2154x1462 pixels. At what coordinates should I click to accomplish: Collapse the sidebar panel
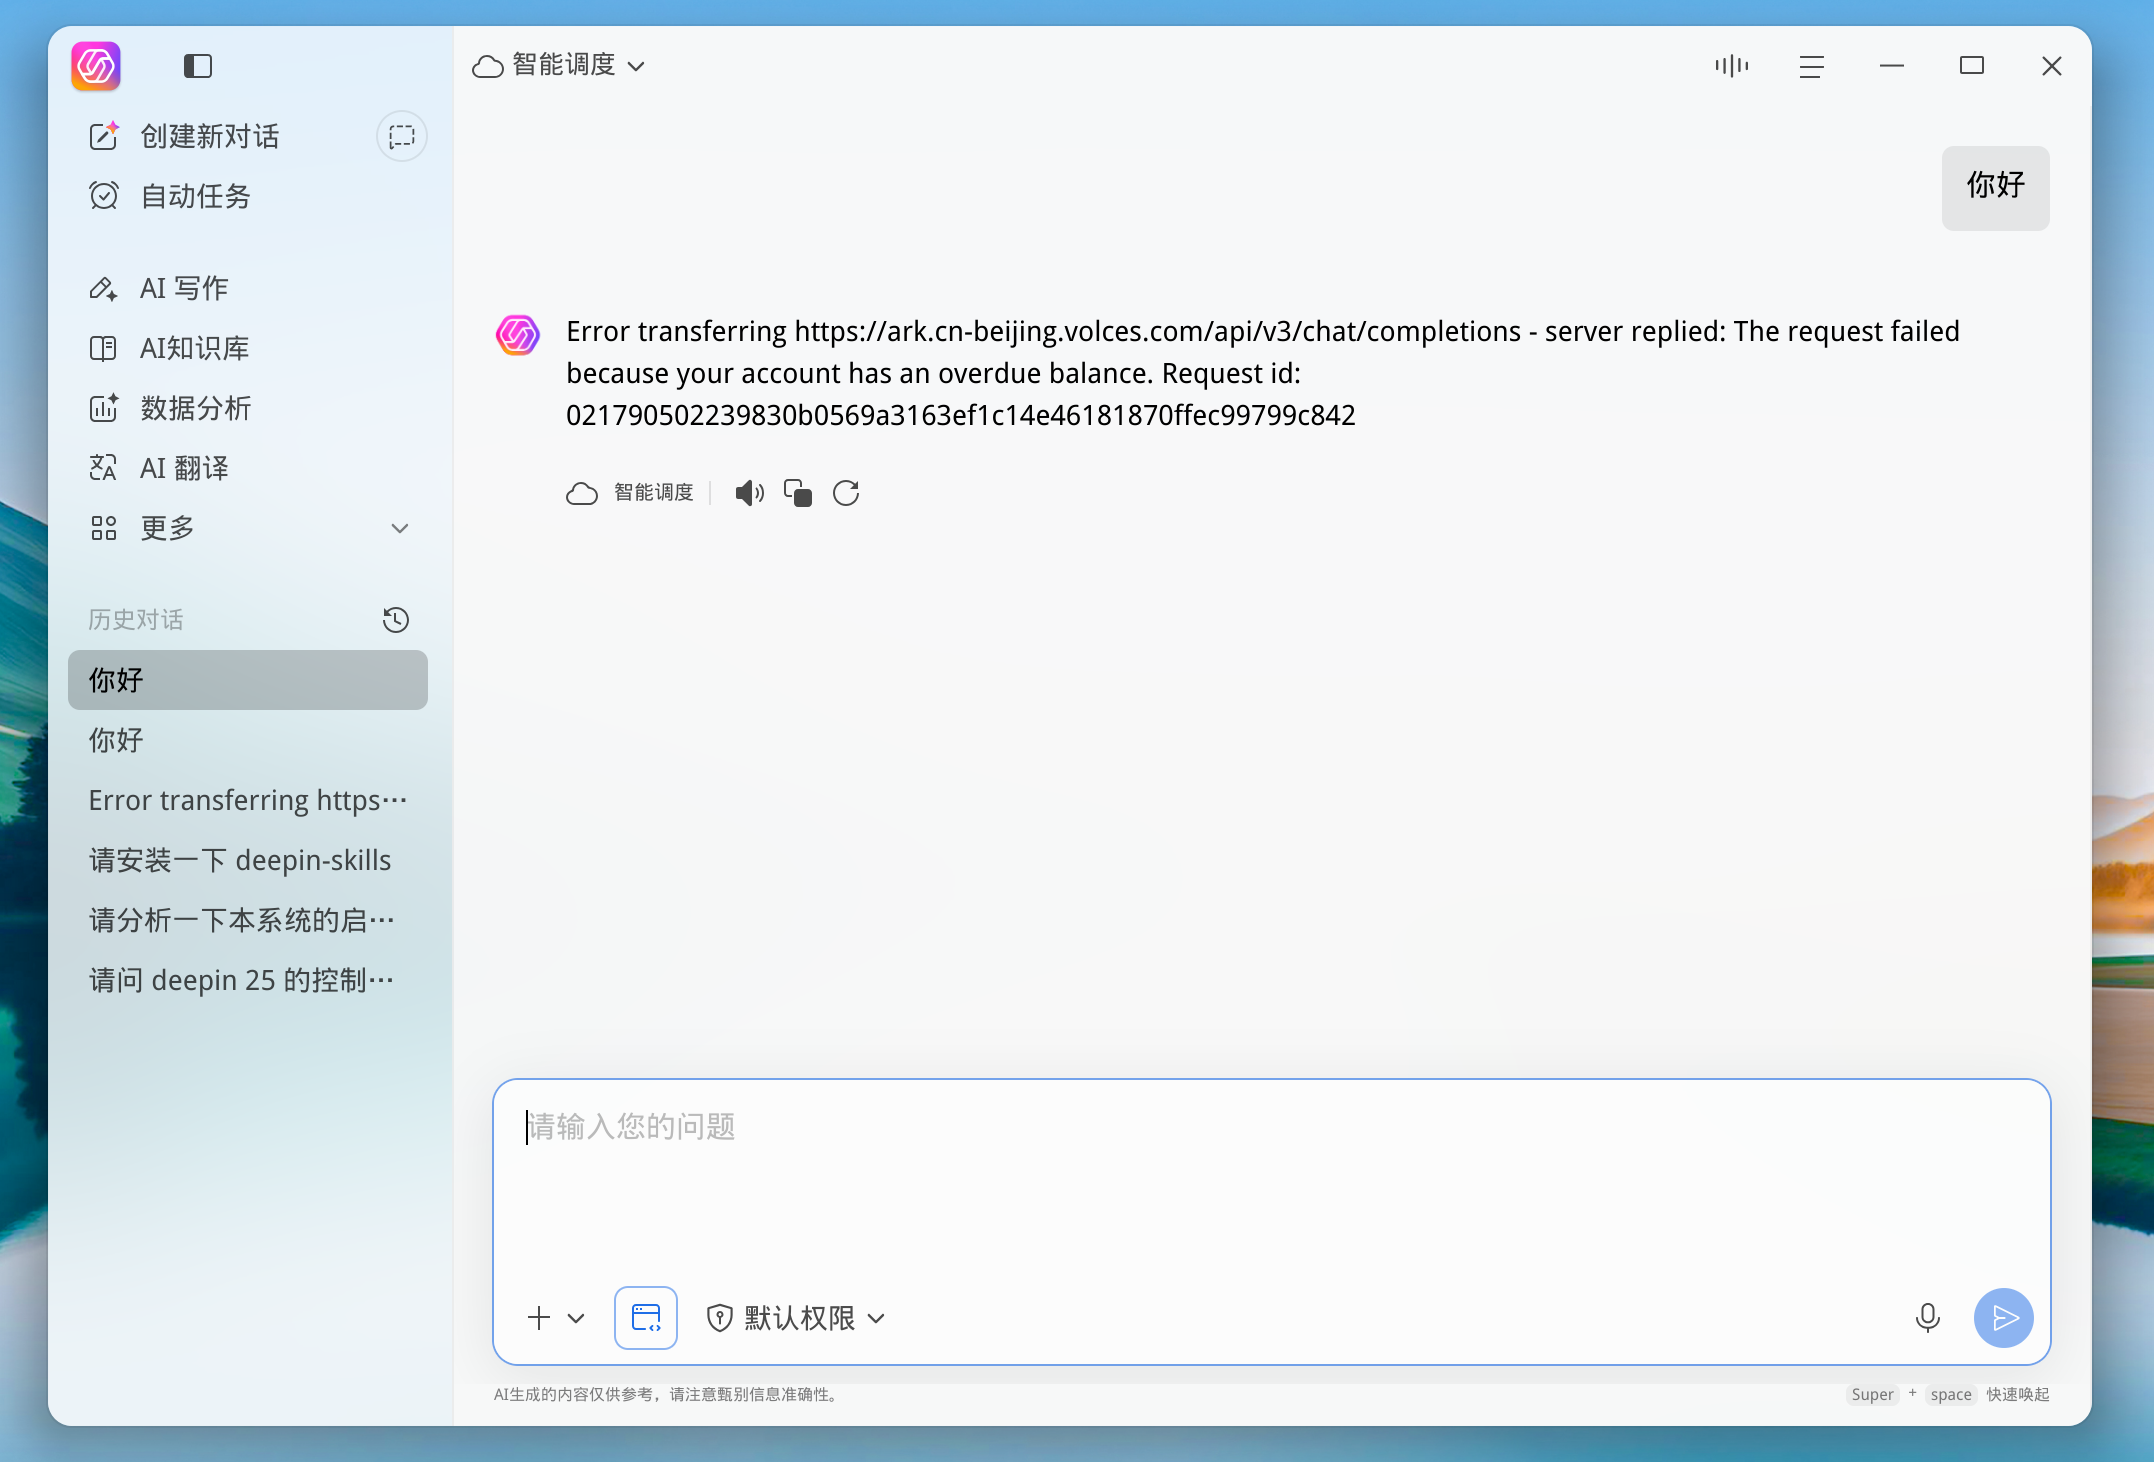(x=198, y=66)
